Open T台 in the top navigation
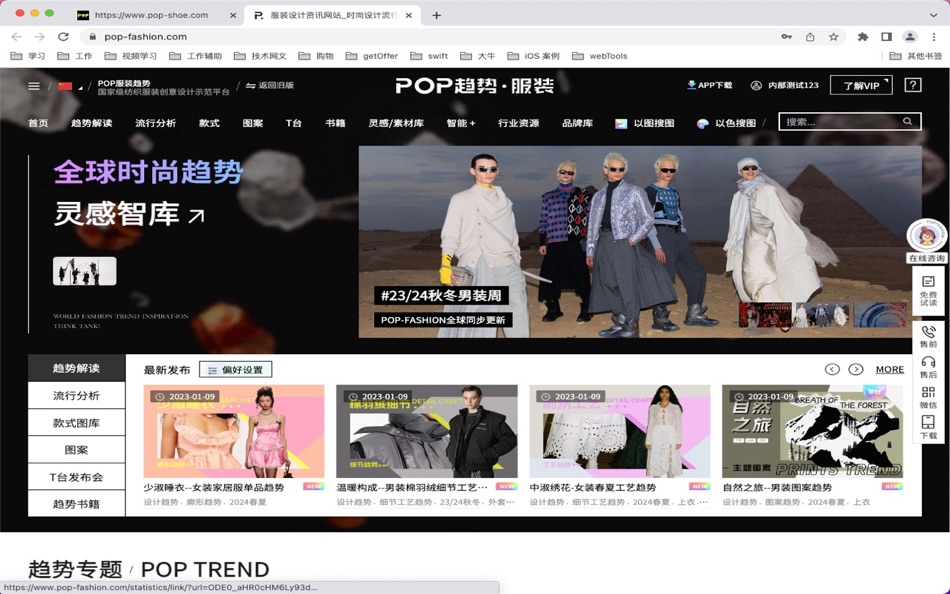 294,123
